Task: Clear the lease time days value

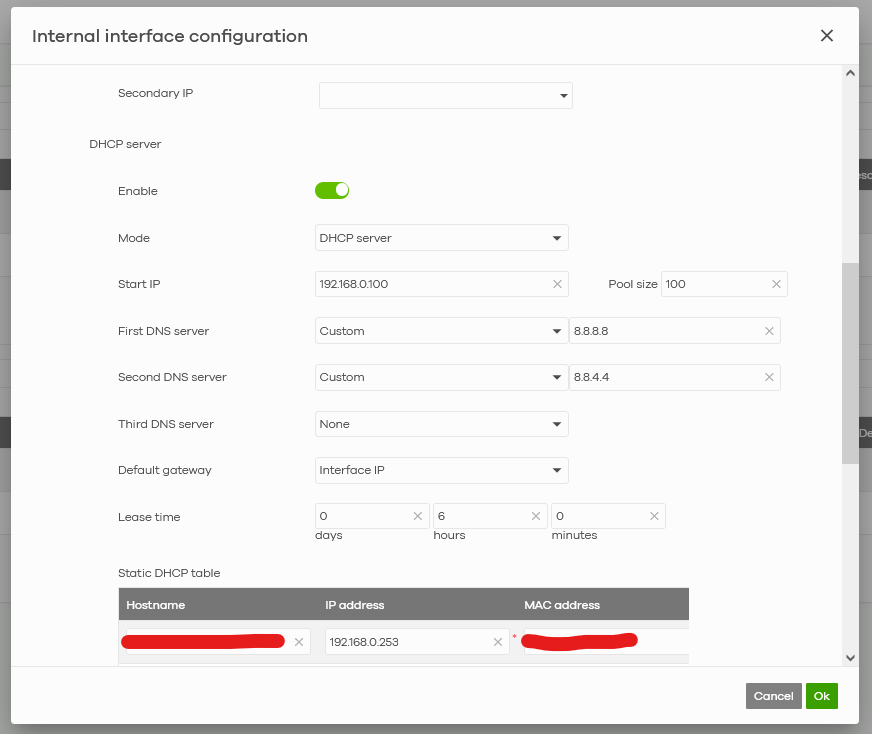Action: point(418,516)
